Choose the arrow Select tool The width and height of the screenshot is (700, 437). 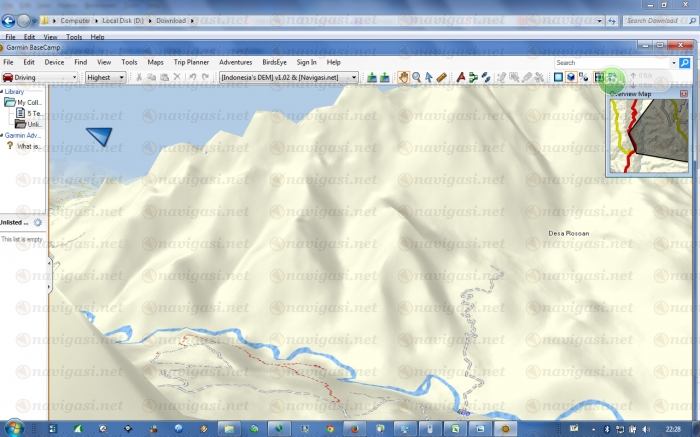point(429,77)
